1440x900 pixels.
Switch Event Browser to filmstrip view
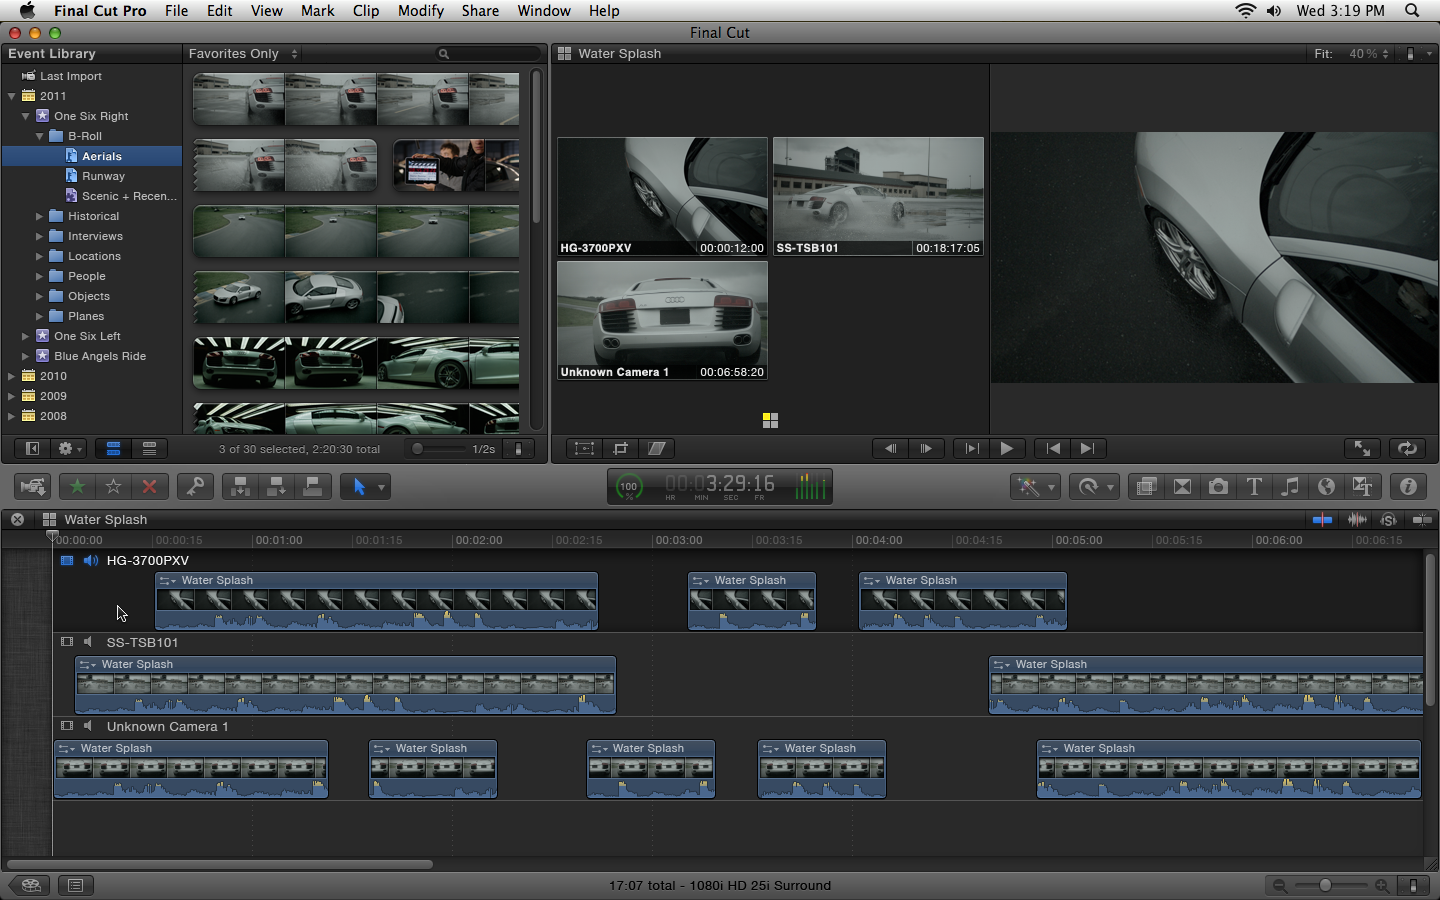[113, 449]
